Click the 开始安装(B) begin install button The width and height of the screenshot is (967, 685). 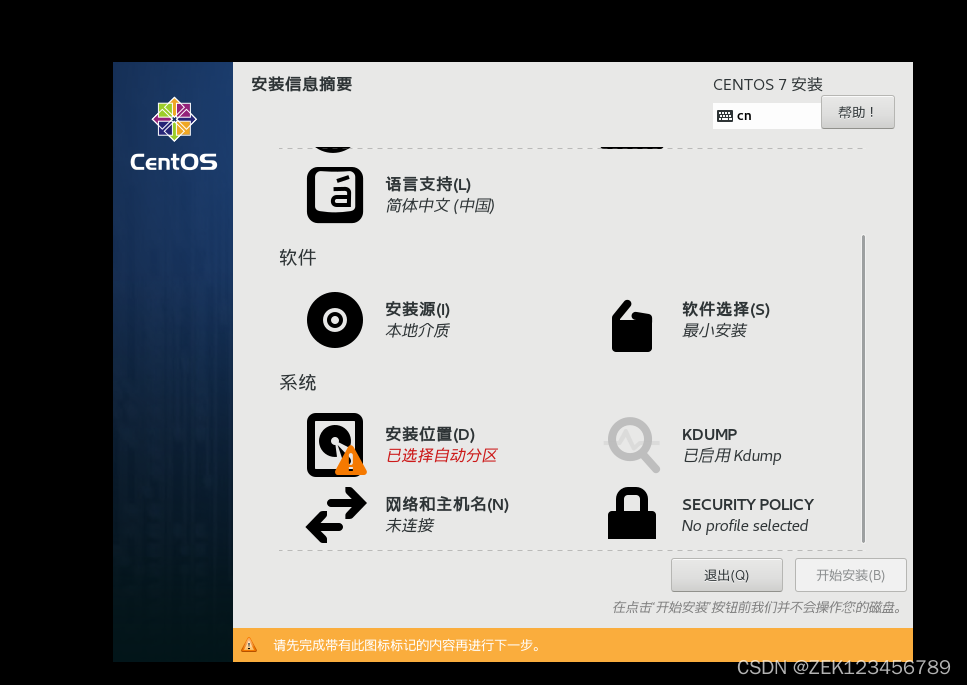pyautogui.click(x=850, y=575)
